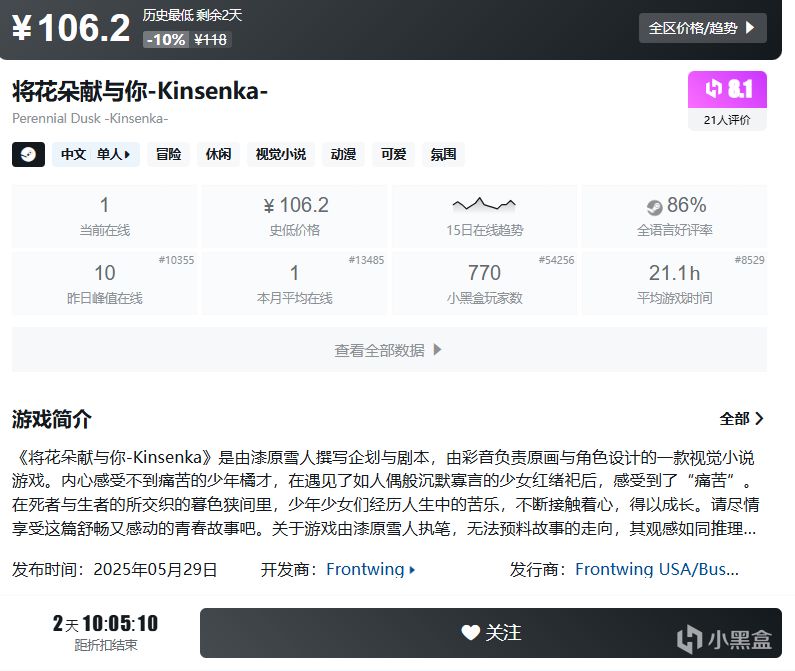Viewport: 795px width, 671px height.
Task: Open the 小黑盒玩家数 770 stat cell
Action: (x=484, y=284)
